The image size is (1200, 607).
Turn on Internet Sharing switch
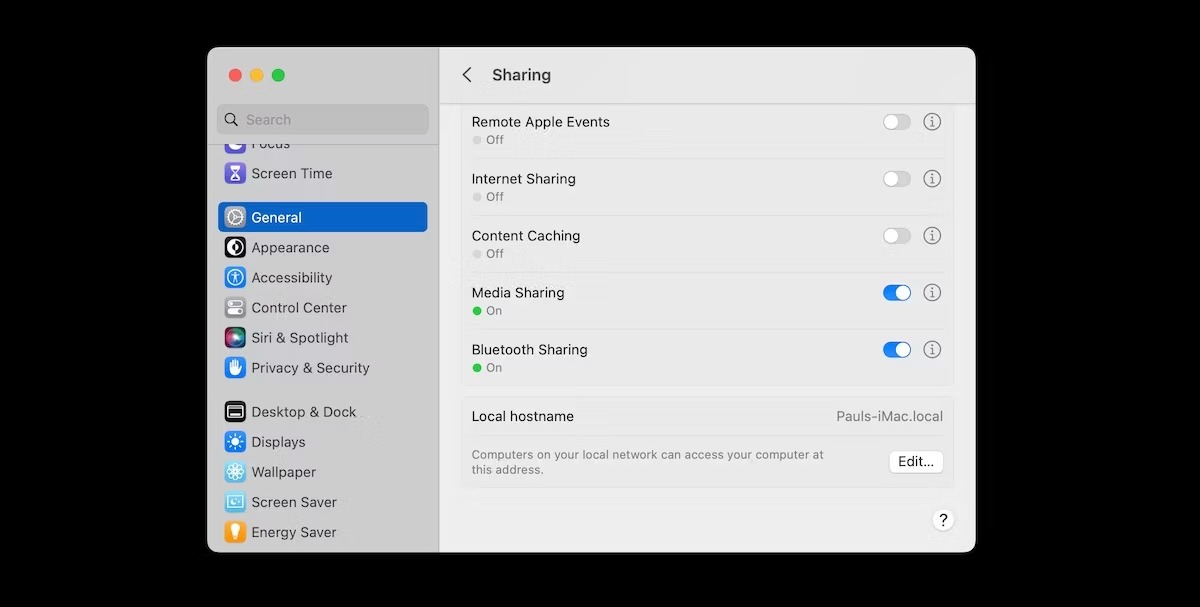point(897,179)
